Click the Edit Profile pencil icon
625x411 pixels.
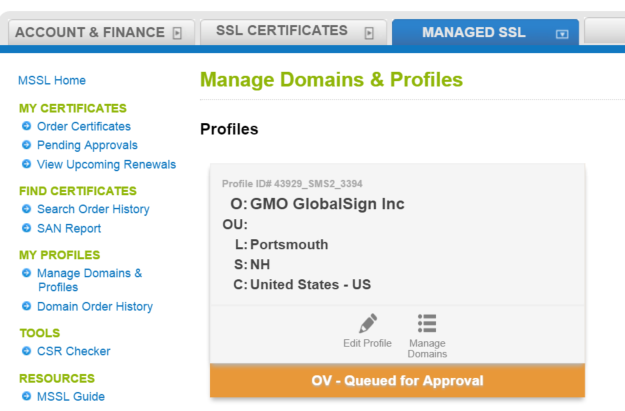tap(368, 323)
